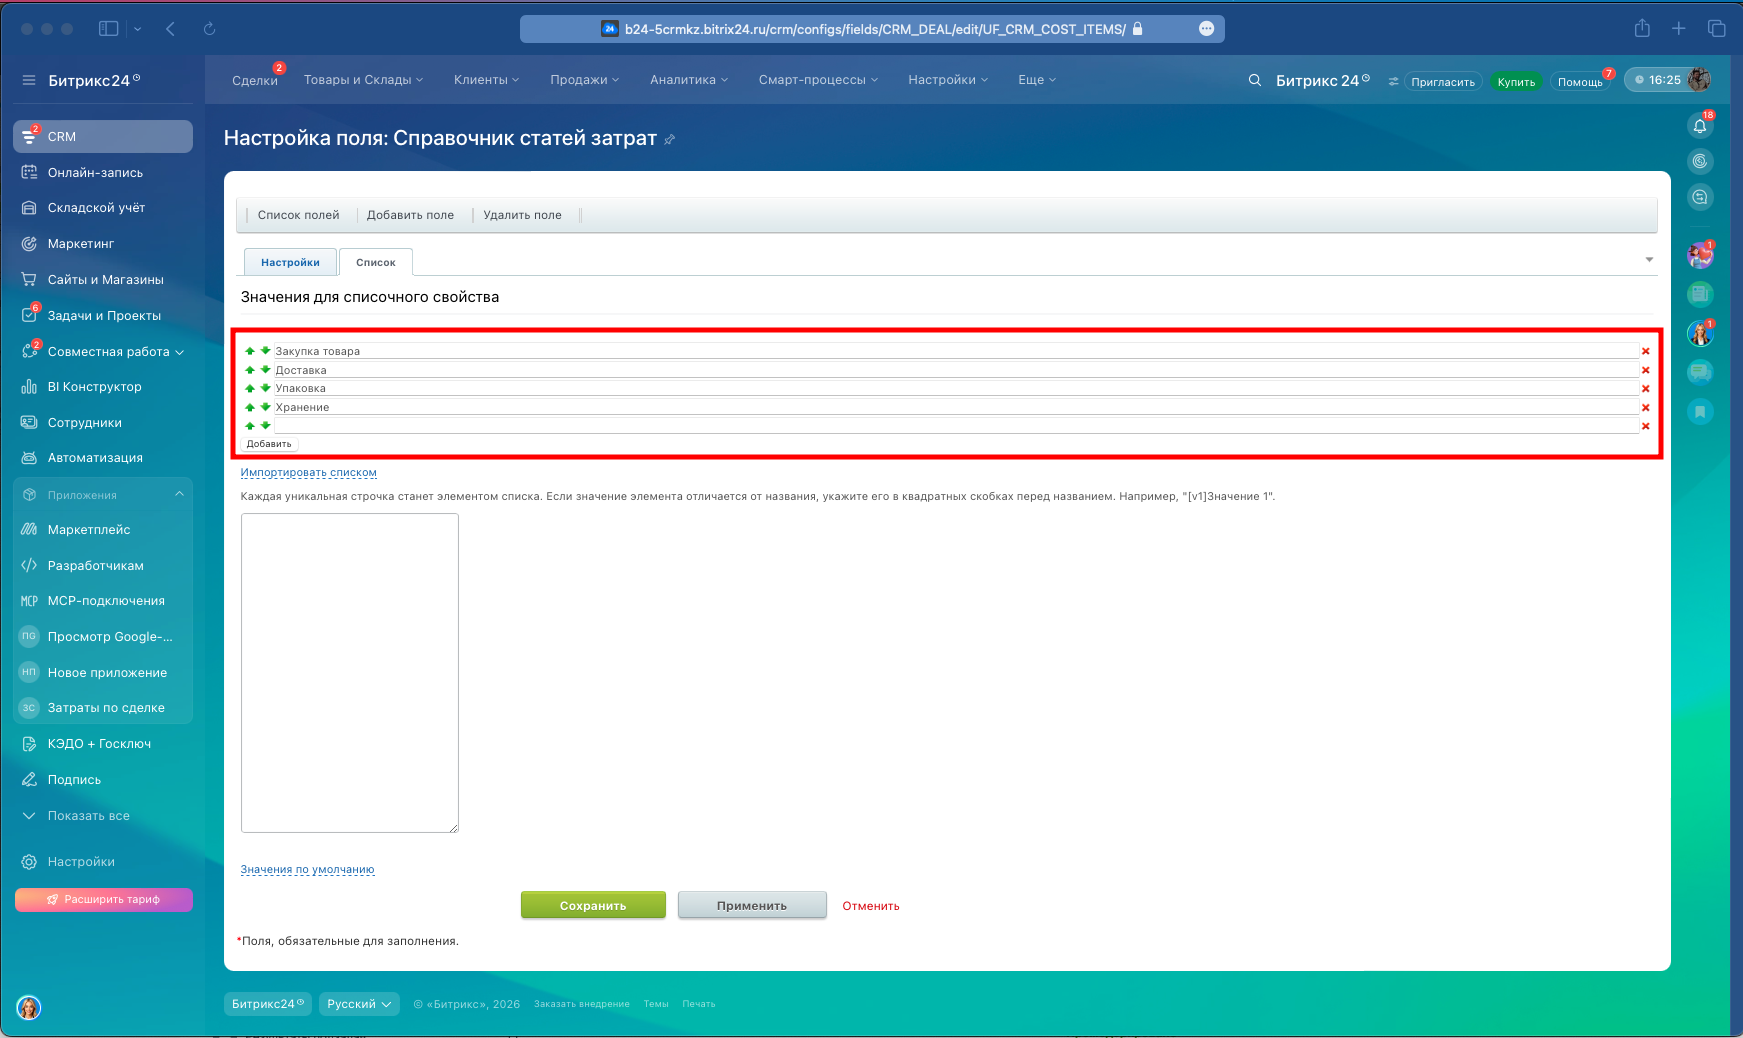Click 'Расширить тариф' button
The height and width of the screenshot is (1038, 1743).
(104, 900)
